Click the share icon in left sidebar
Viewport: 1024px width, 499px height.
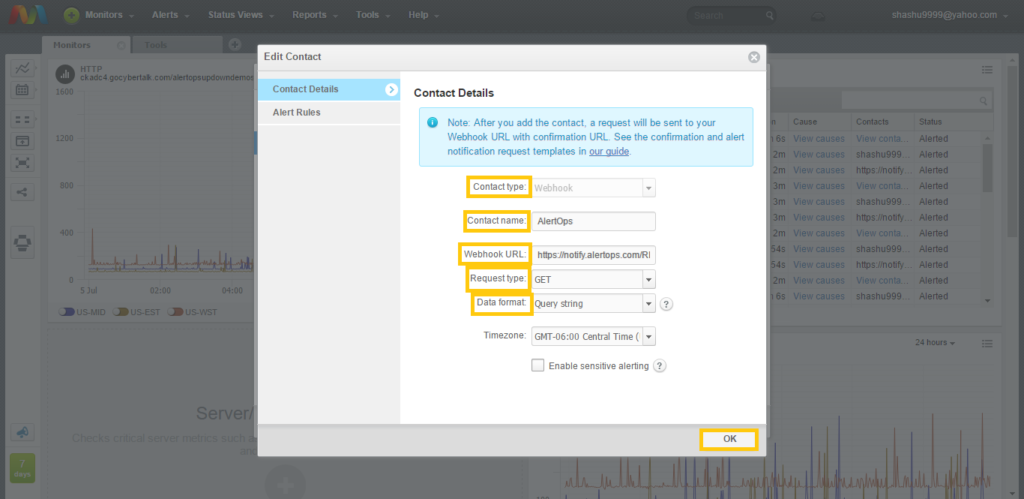[22, 192]
